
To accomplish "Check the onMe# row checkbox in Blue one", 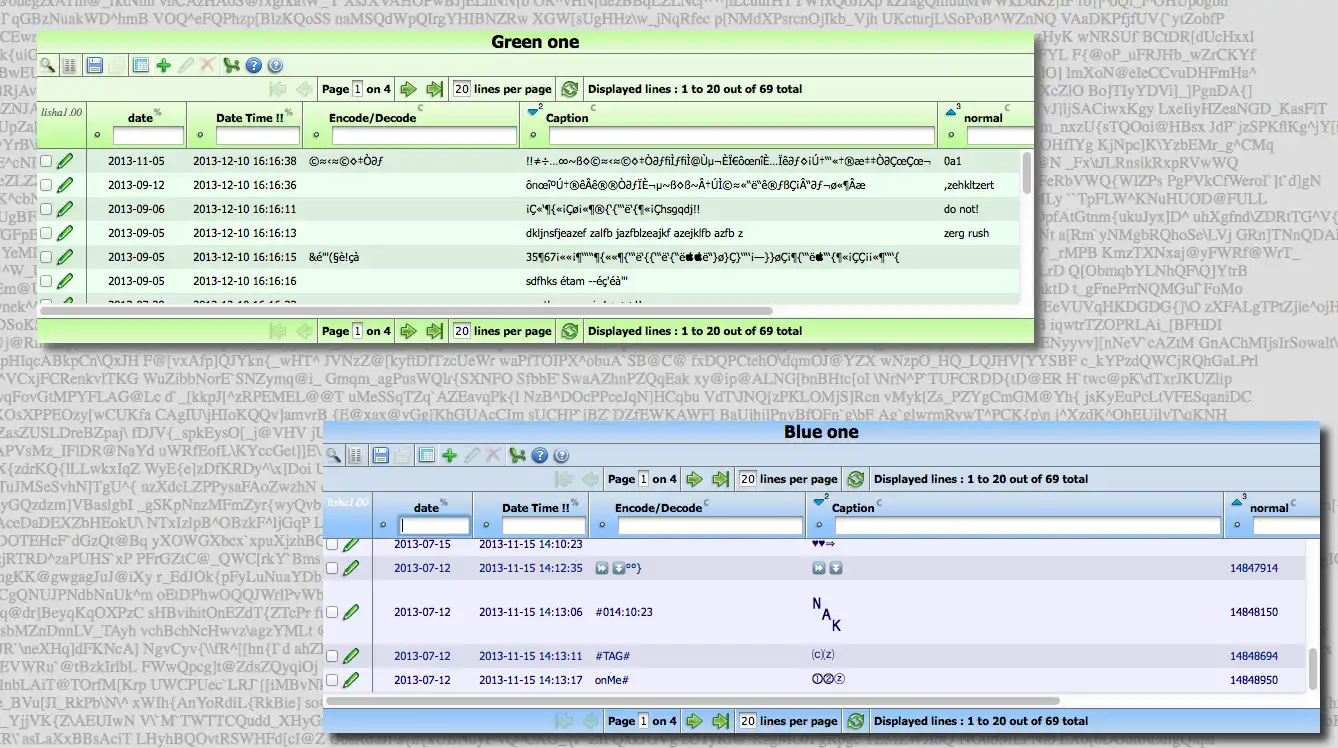I will pos(332,680).
